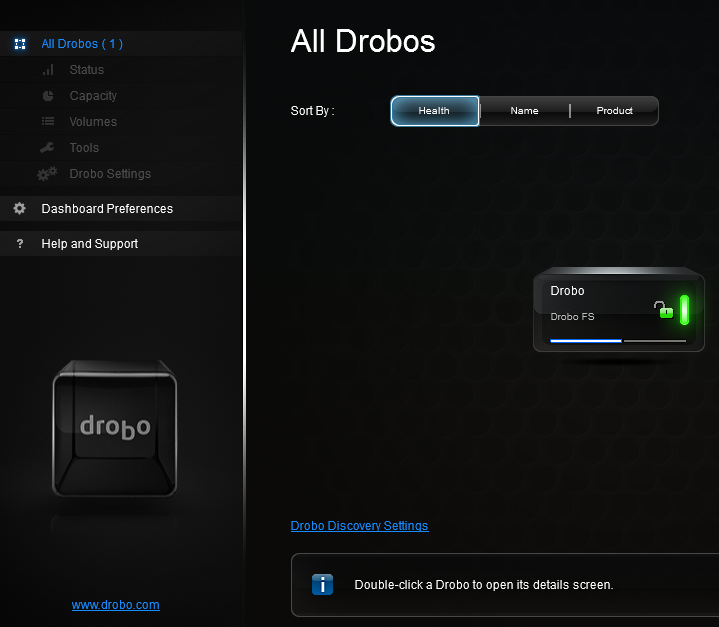
Task: Open Dashboard Preferences
Action: 121,209
